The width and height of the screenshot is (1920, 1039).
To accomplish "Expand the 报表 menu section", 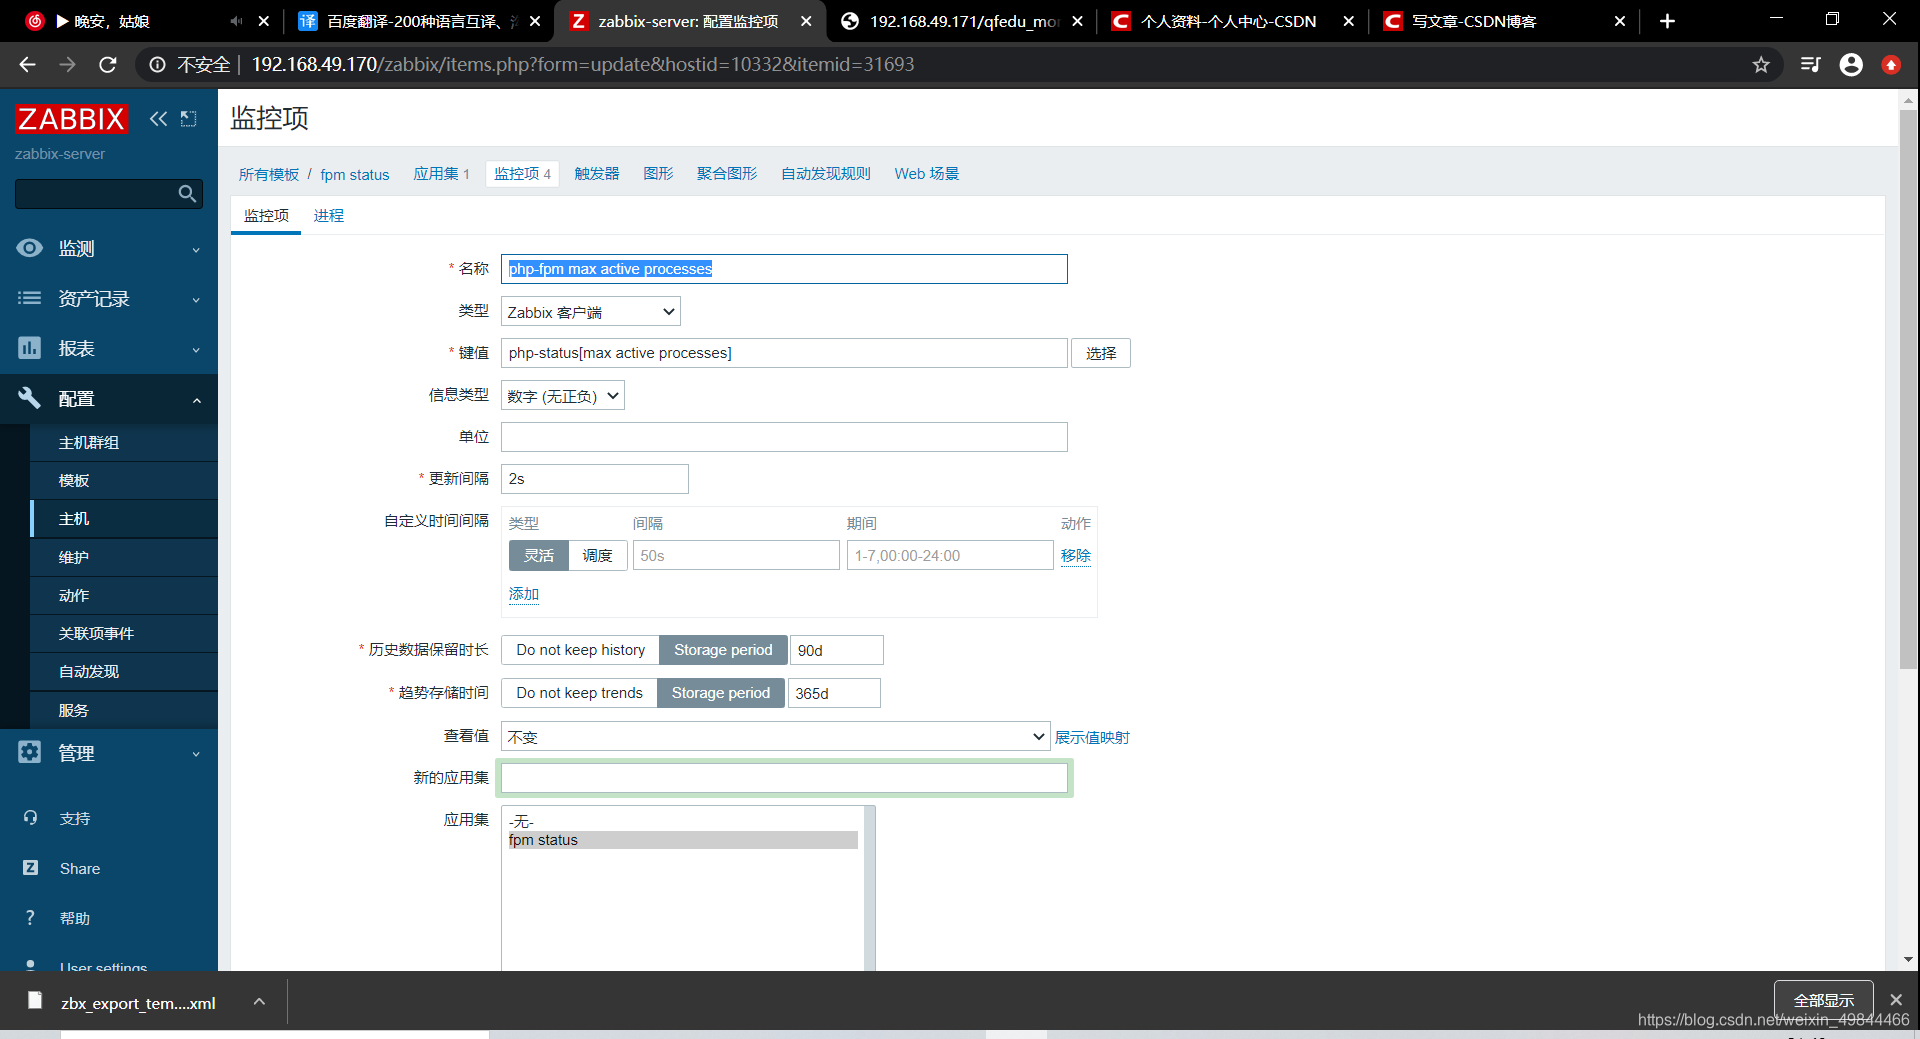I will [196, 349].
